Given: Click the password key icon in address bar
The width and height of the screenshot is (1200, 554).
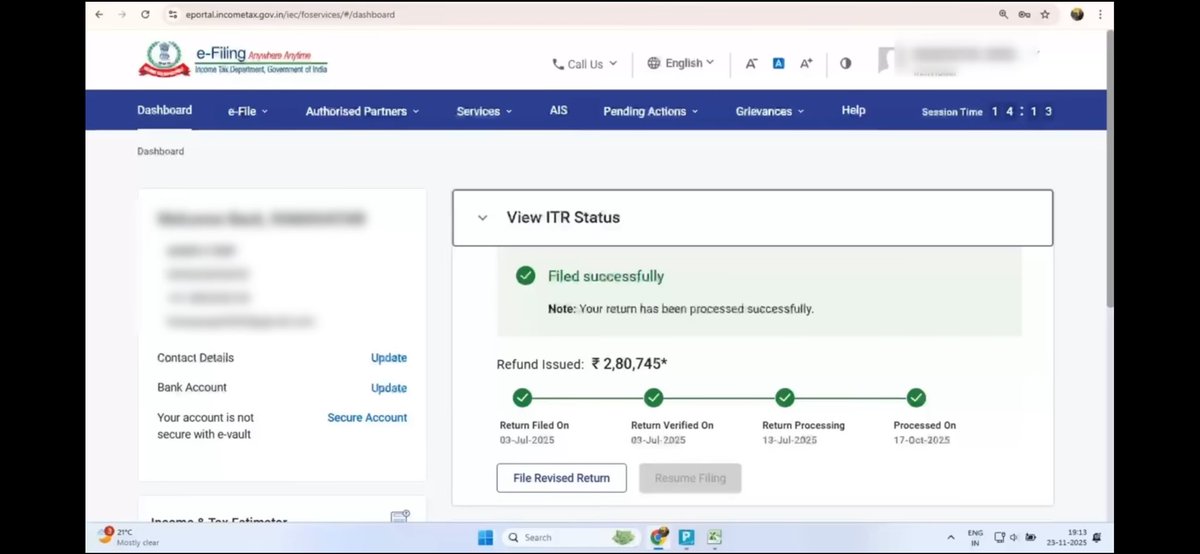Looking at the screenshot, I should pyautogui.click(x=1024, y=15).
